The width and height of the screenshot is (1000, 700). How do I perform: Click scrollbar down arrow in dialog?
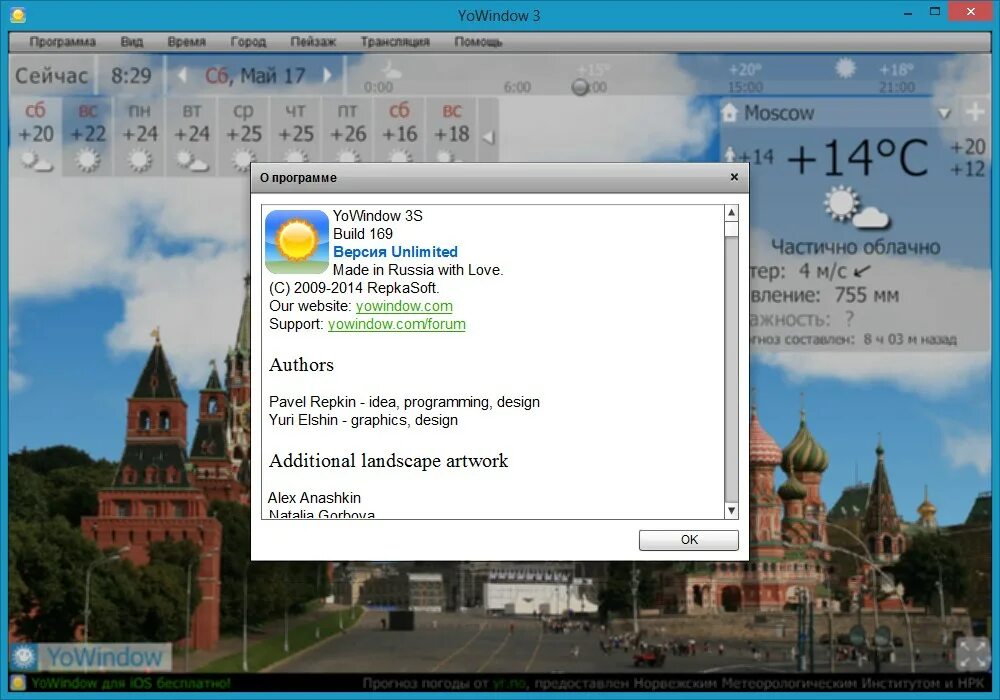[x=732, y=511]
